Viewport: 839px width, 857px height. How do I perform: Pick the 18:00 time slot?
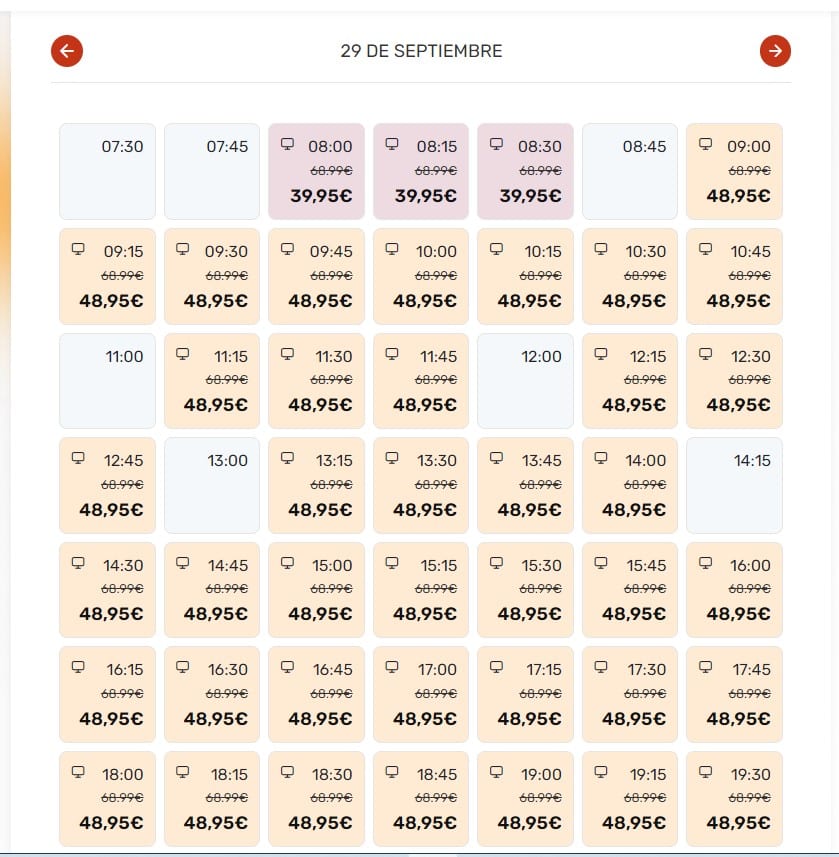[x=107, y=799]
